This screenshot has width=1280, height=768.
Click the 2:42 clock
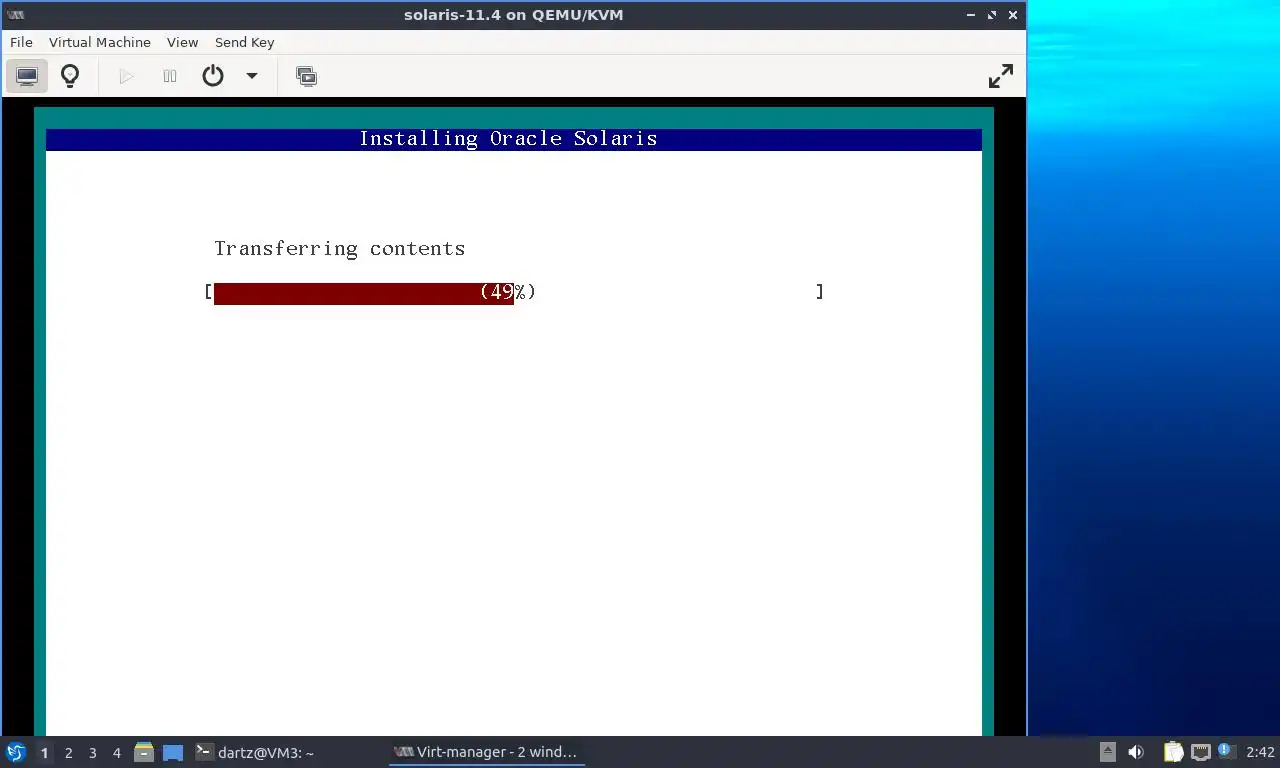pos(1261,752)
